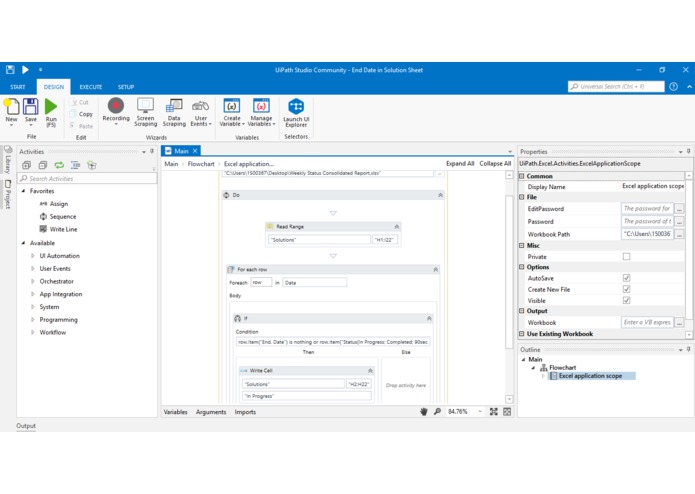Run the workflow with the green Run button
Viewport: 695px width, 494px height.
coord(51,107)
